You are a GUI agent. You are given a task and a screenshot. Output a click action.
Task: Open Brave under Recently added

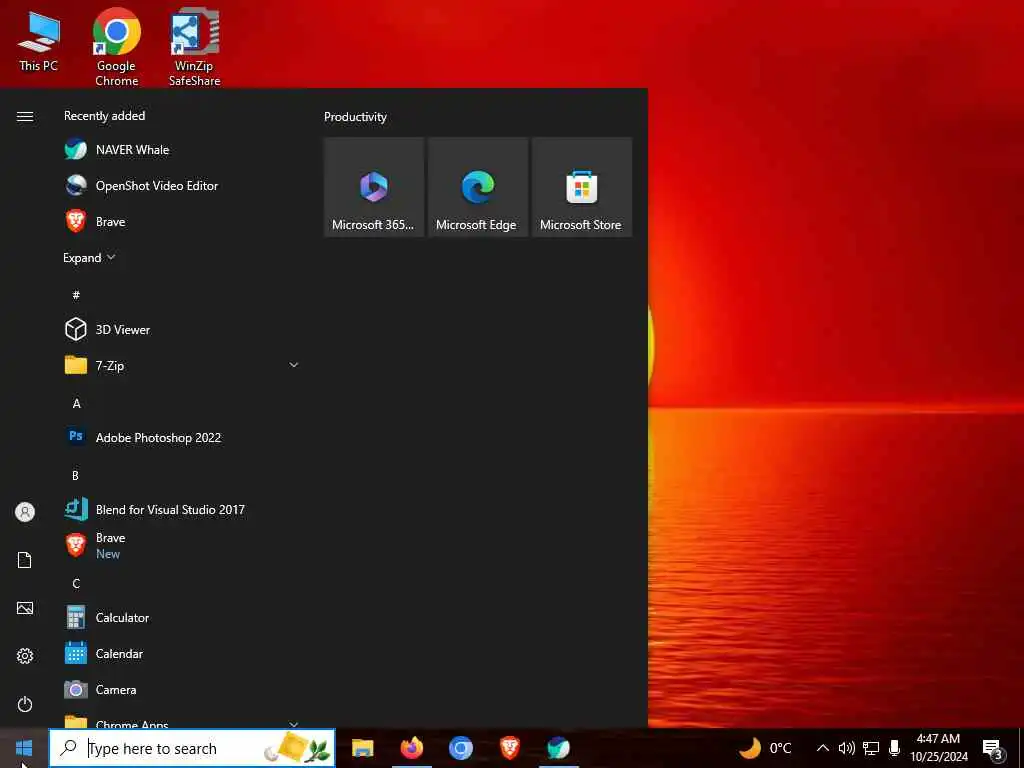pyautogui.click(x=181, y=221)
